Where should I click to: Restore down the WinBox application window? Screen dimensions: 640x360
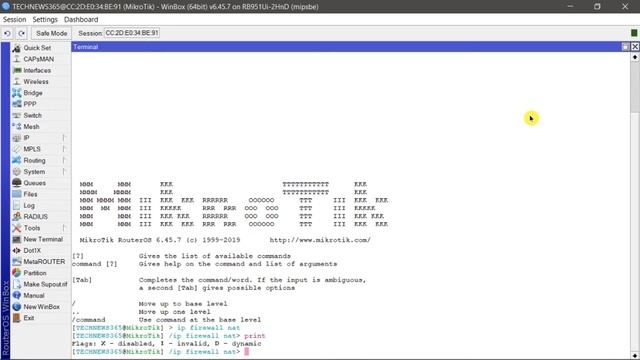coord(597,7)
